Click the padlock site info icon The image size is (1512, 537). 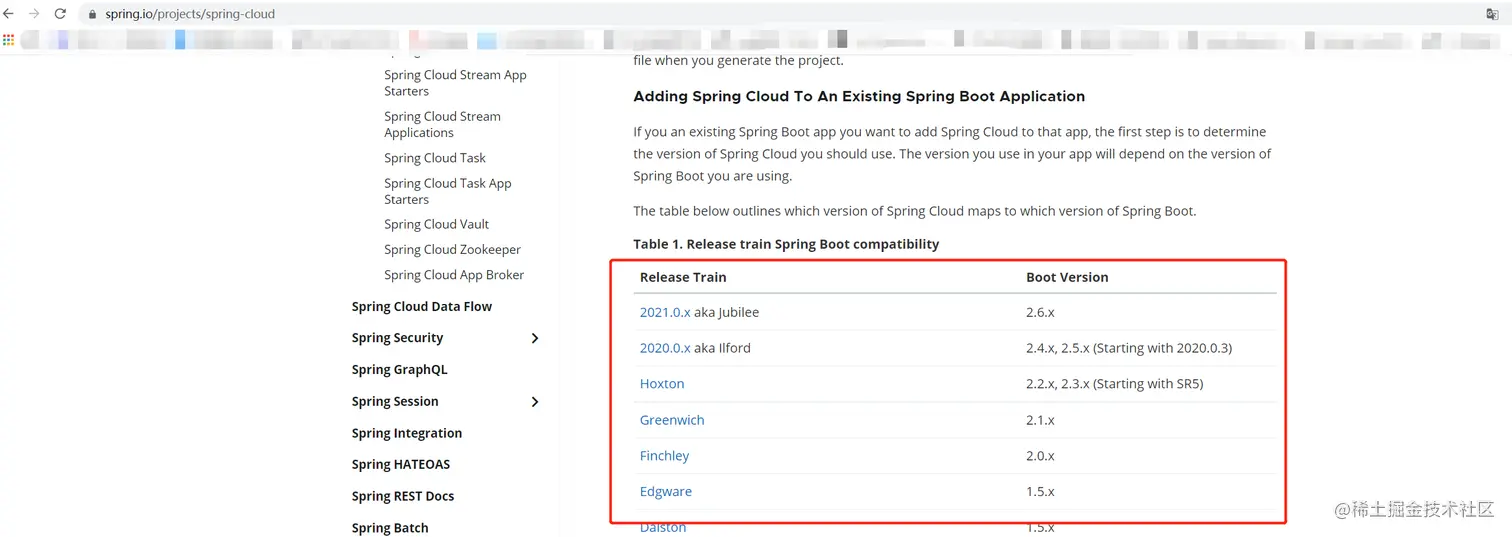93,15
